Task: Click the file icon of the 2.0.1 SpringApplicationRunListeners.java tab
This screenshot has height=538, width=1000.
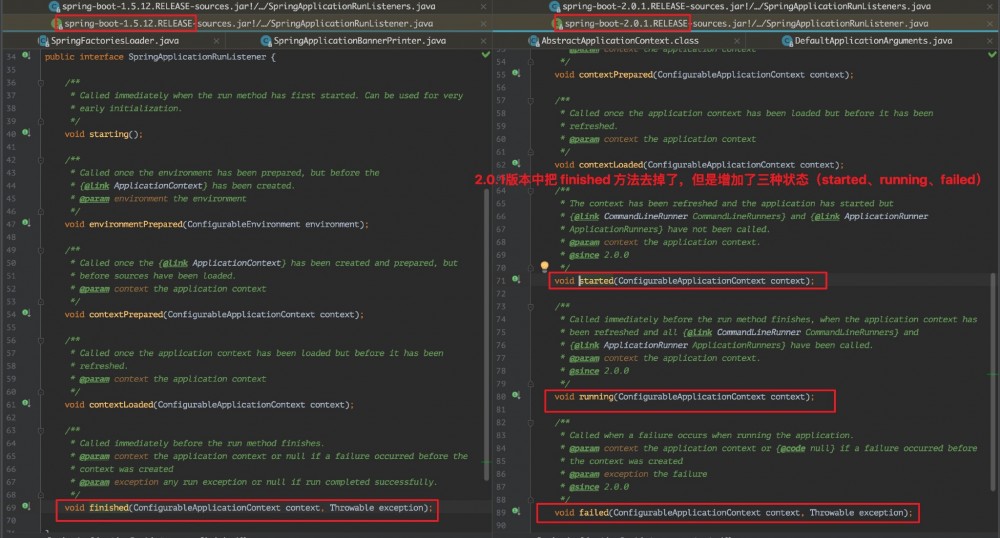Action: pyautogui.click(x=555, y=6)
